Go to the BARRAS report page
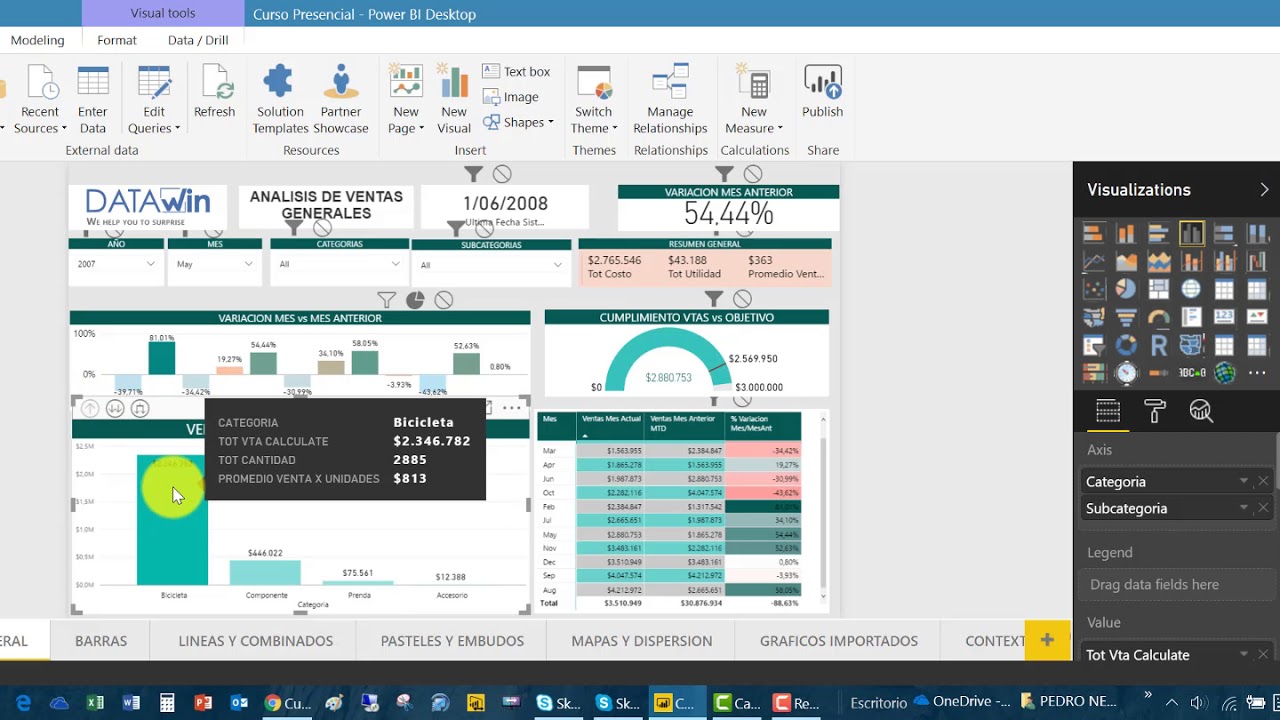Viewport: 1280px width, 720px height. pyautogui.click(x=101, y=641)
